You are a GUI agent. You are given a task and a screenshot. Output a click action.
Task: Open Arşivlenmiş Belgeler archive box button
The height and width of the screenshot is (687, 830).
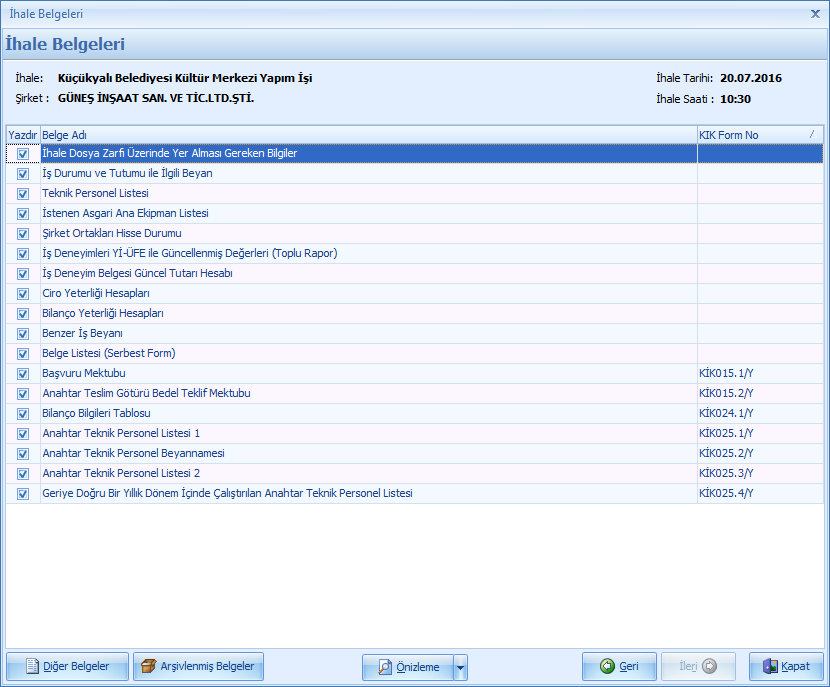pos(197,667)
